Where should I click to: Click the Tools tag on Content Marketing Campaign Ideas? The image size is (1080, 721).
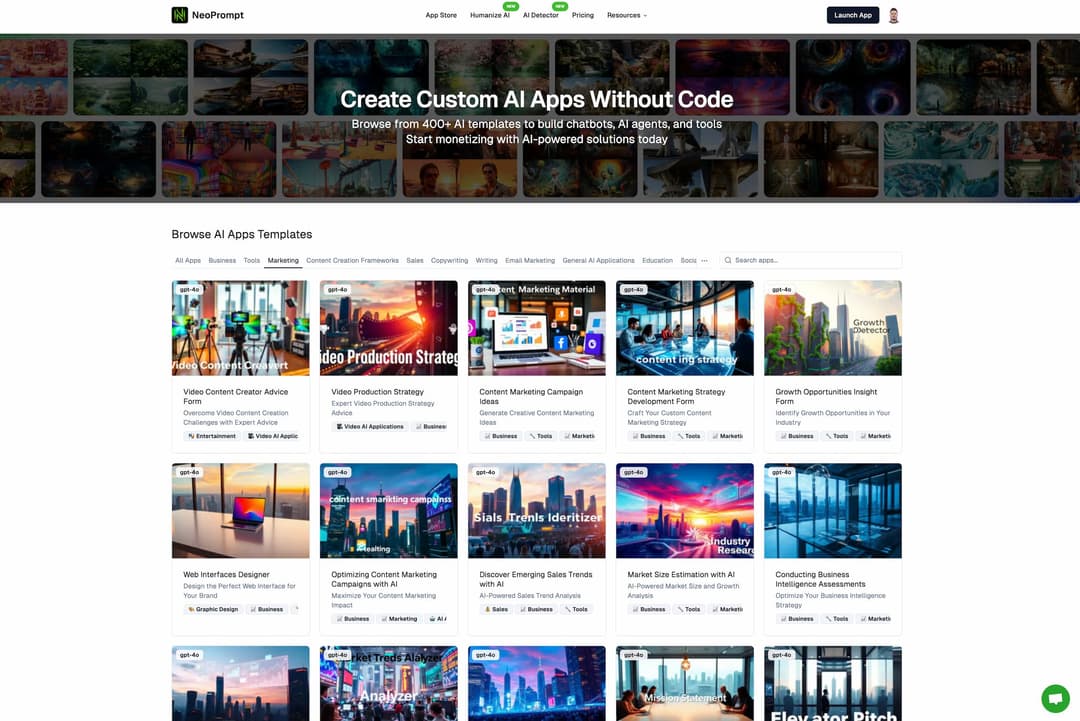(x=540, y=435)
